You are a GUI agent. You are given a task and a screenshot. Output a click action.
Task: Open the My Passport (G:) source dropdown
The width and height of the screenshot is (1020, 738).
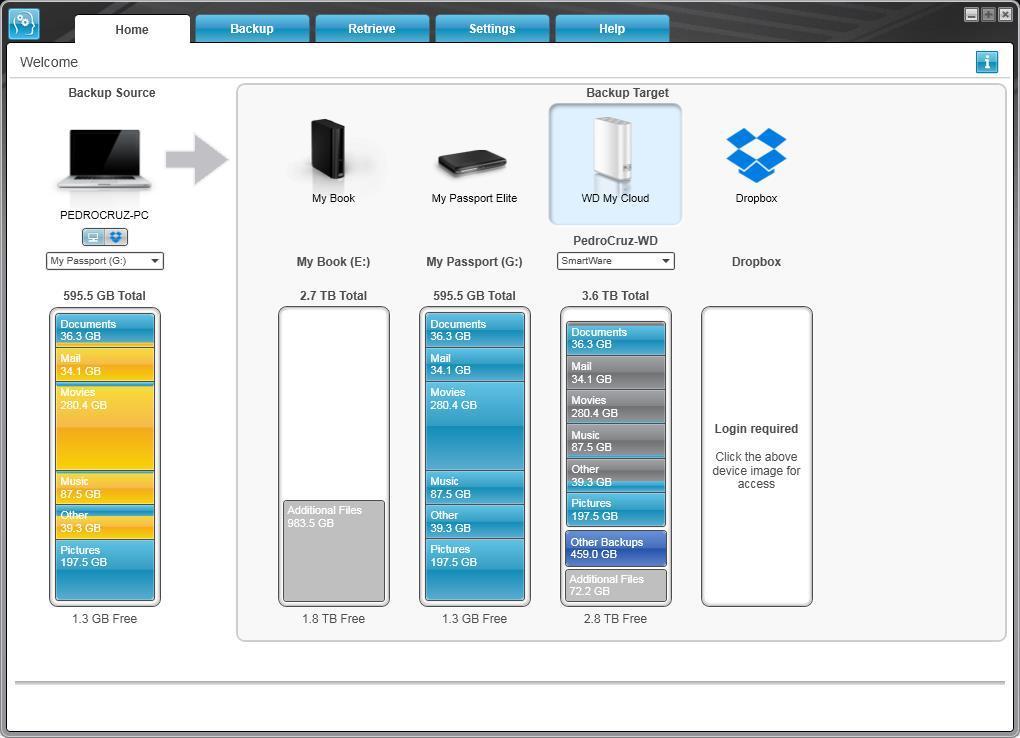point(105,261)
